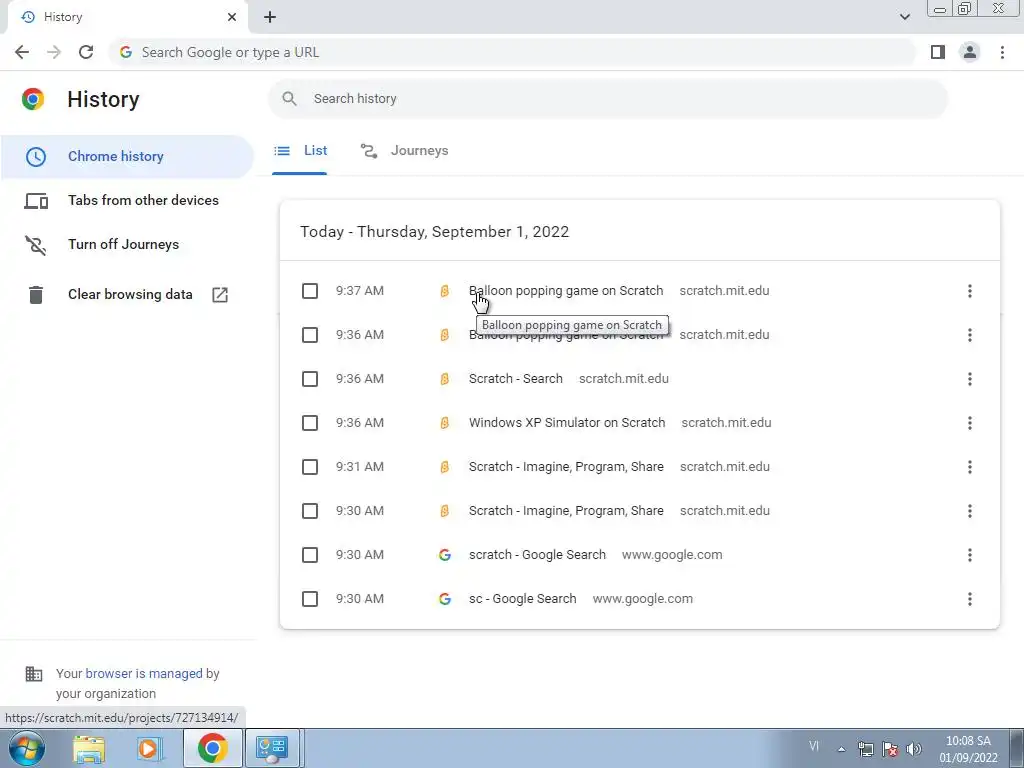Click into the Search history field
This screenshot has height=768, width=1024.
click(607, 99)
